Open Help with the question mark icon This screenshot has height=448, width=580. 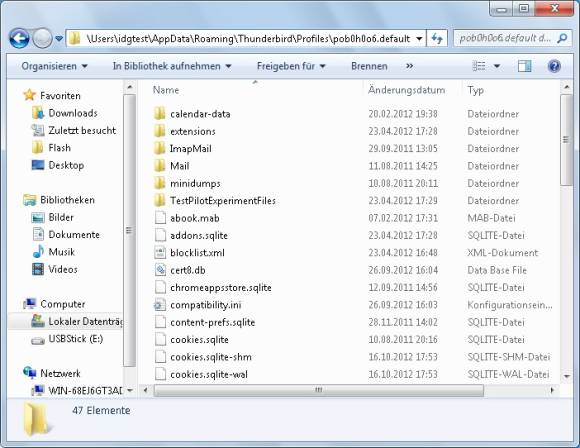coord(554,66)
